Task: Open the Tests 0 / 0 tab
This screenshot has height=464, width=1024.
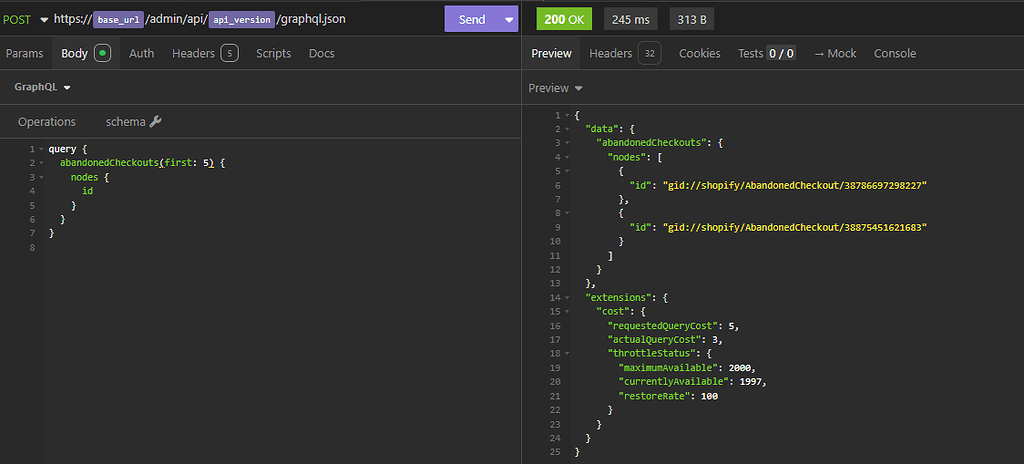Action: [766, 54]
